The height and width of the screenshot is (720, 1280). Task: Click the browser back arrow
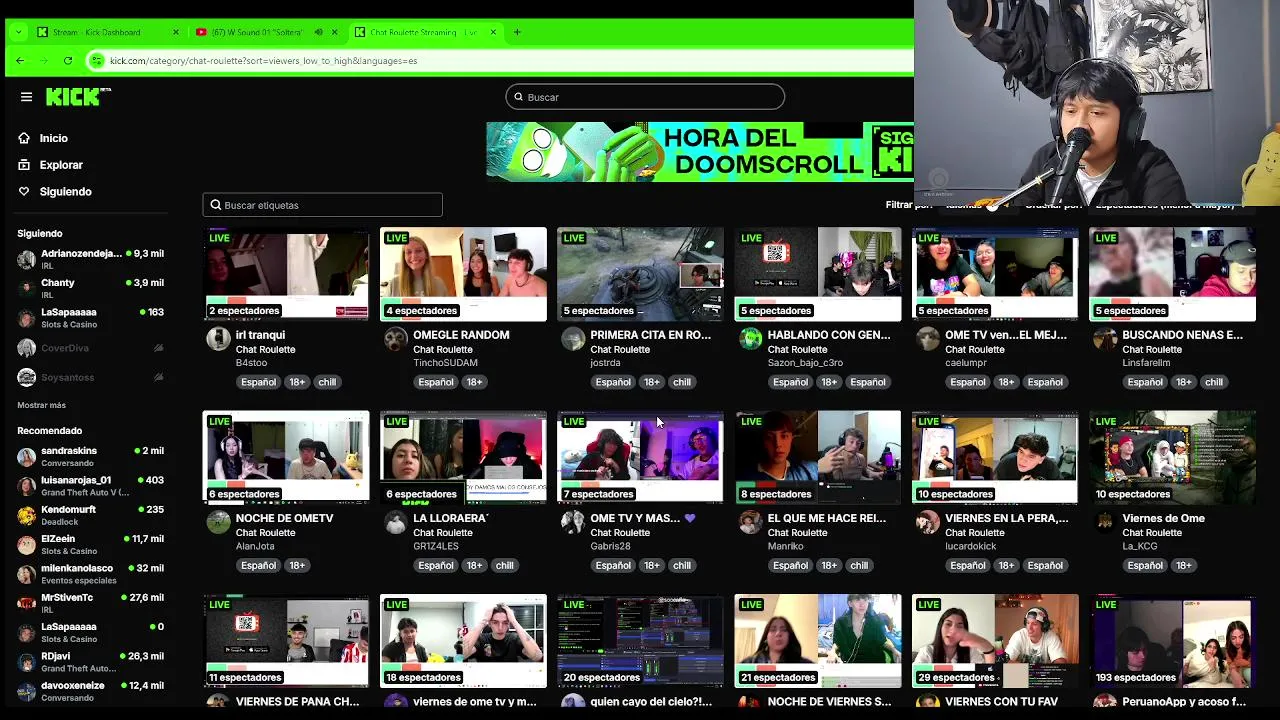click(x=20, y=61)
